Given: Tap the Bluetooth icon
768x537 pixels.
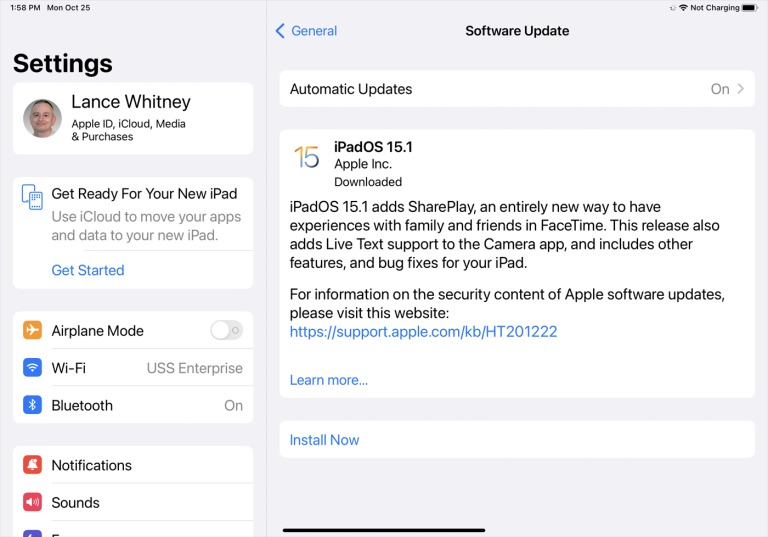Looking at the screenshot, I should point(32,405).
